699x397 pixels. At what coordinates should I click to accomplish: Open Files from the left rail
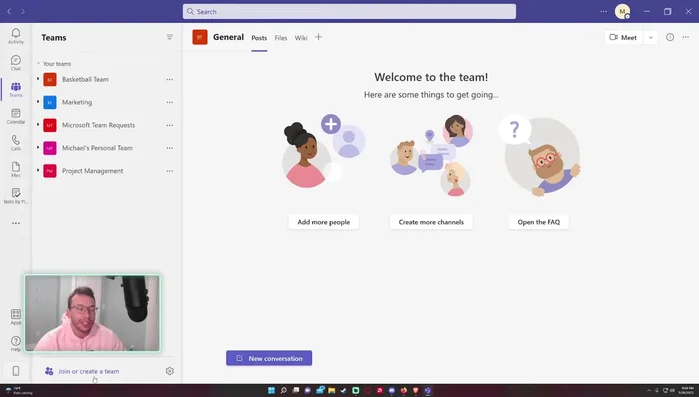tap(16, 170)
